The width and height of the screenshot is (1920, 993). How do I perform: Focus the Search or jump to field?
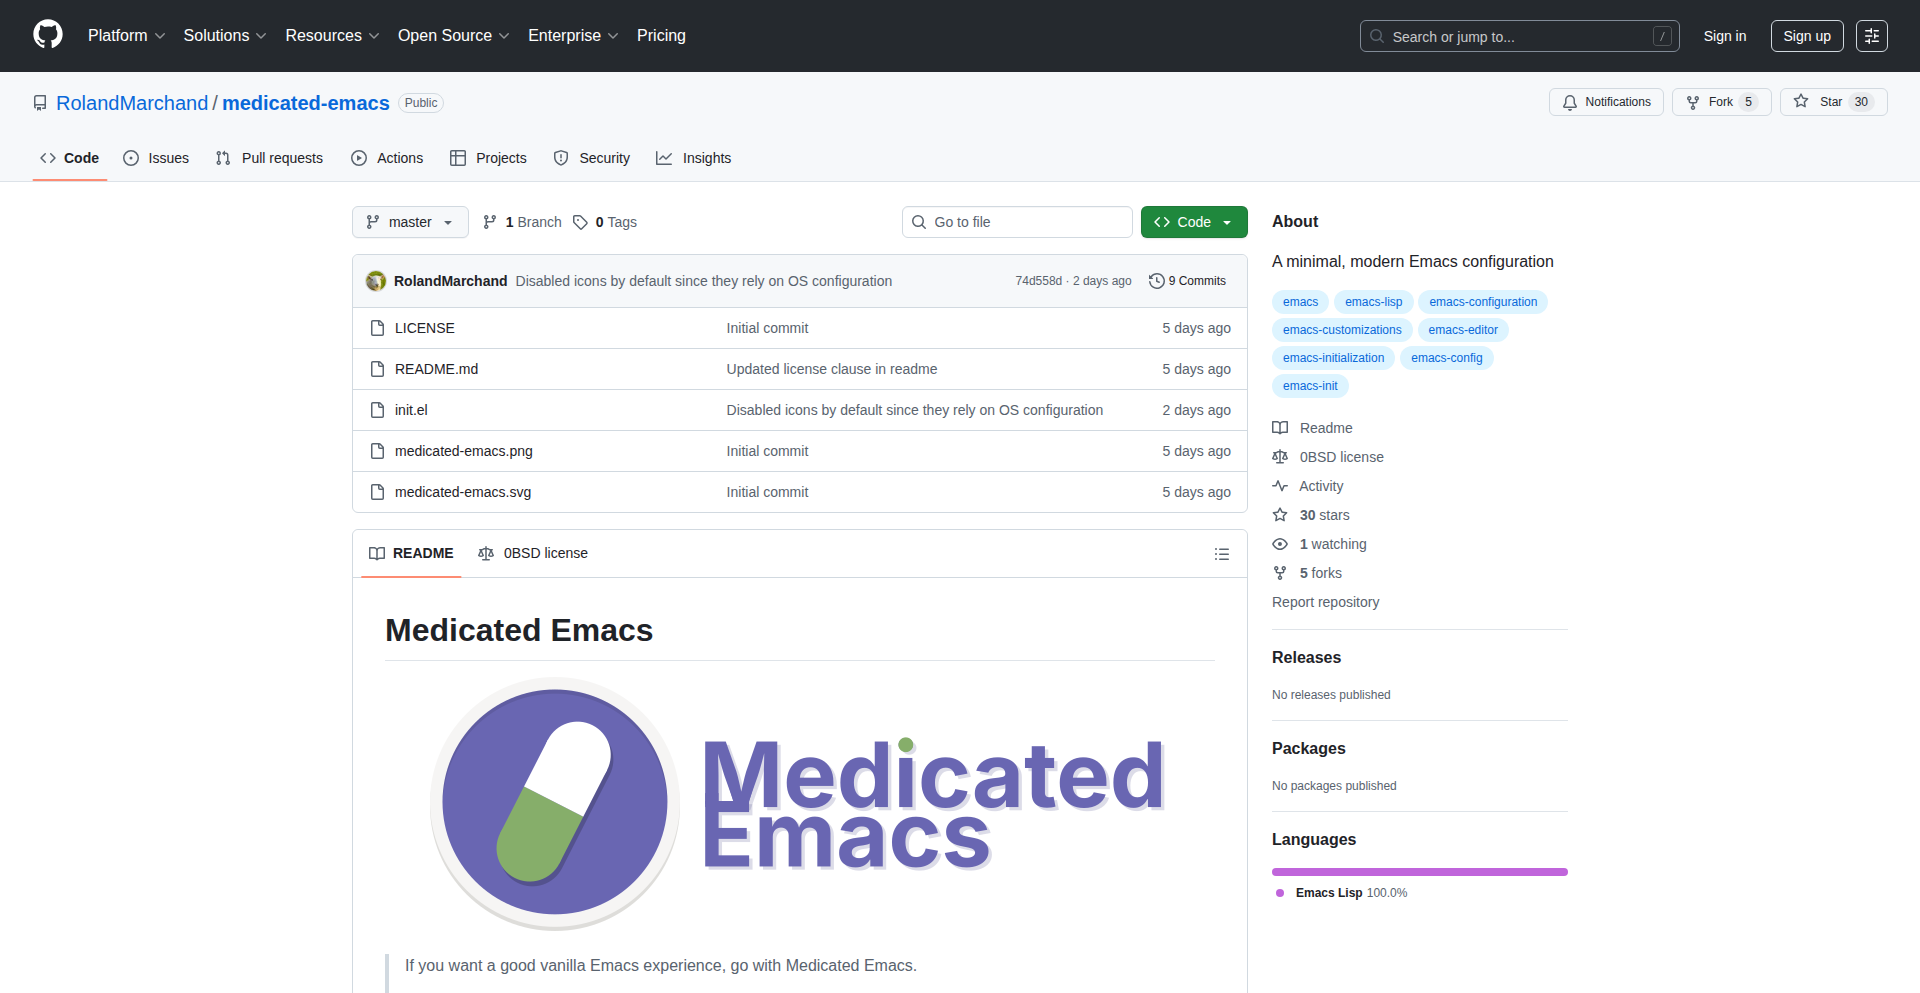(1519, 36)
